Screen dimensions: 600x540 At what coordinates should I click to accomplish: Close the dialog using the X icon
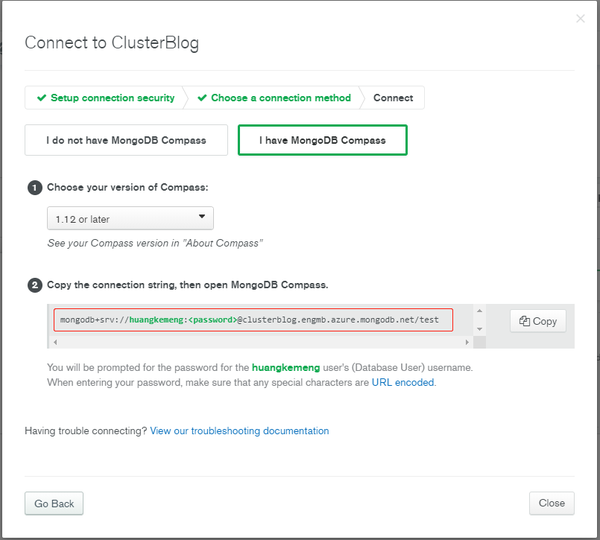[x=581, y=19]
